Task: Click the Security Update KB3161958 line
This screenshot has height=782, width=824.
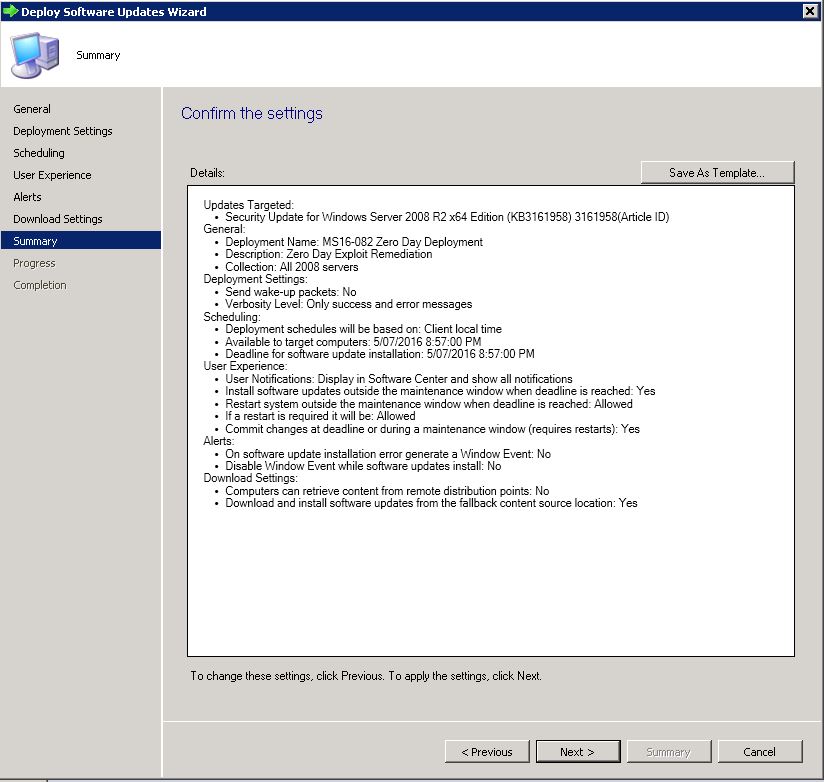Action: (447, 217)
